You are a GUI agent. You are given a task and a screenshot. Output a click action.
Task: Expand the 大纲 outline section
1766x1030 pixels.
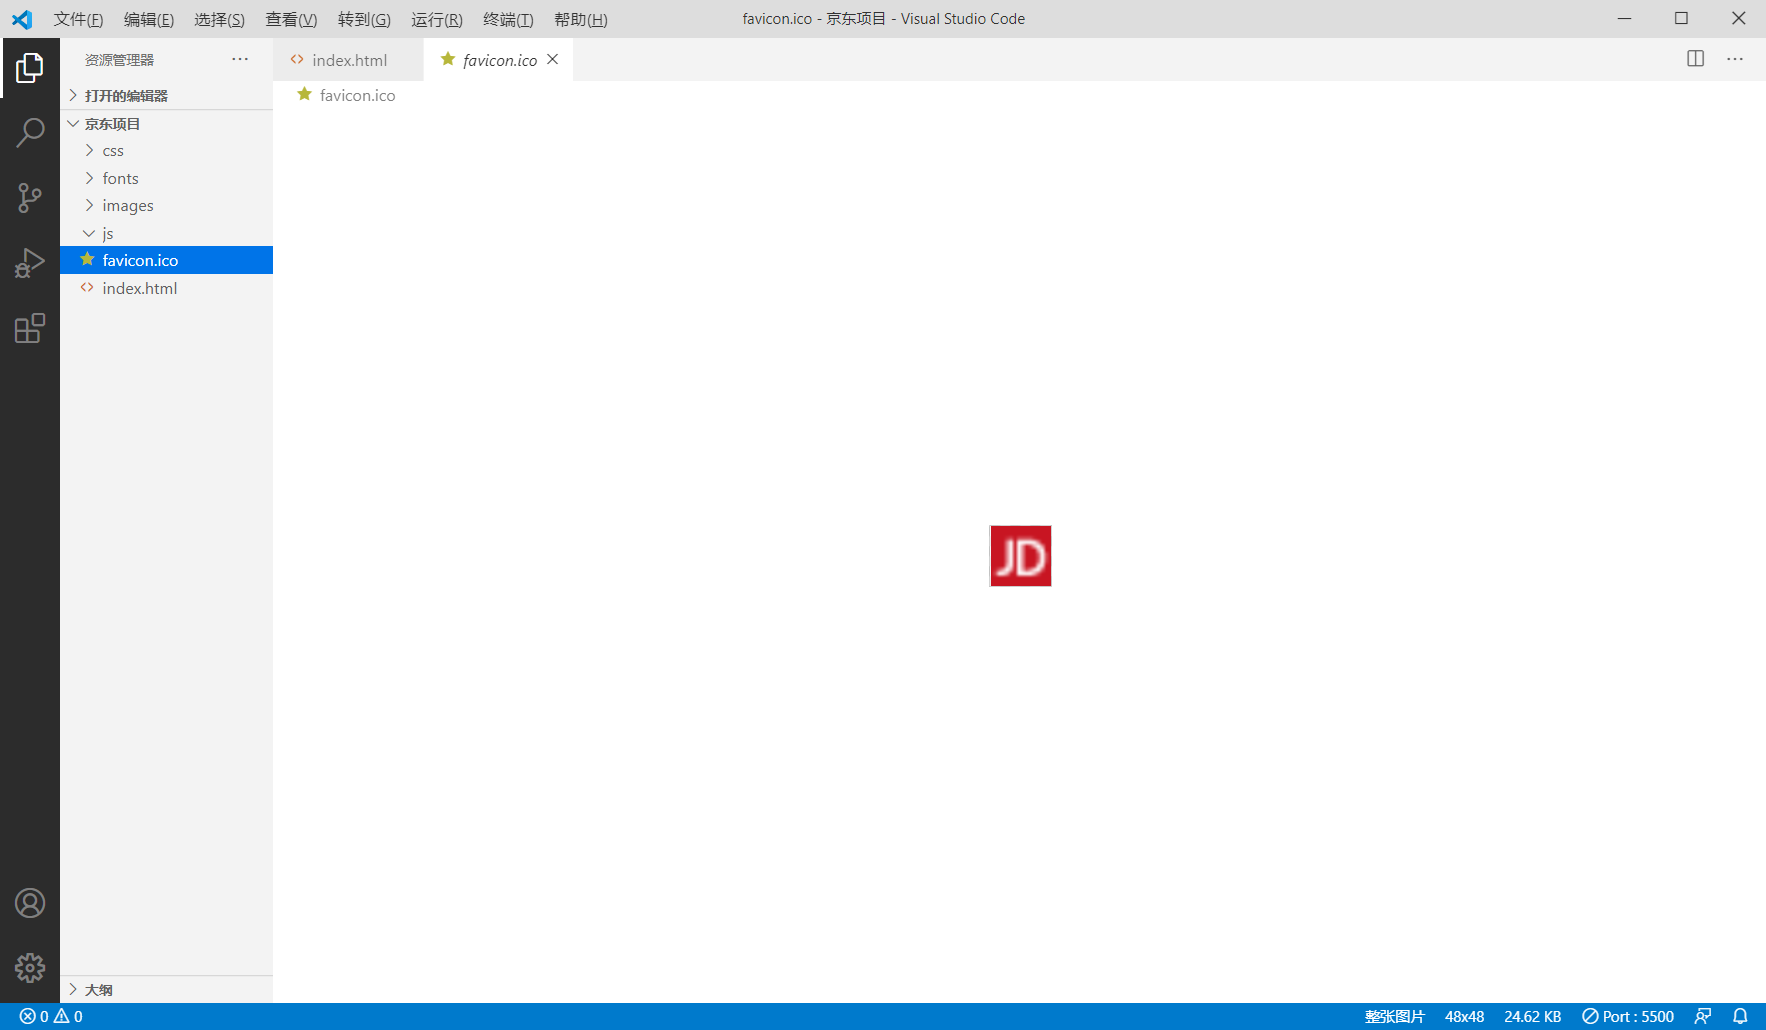pos(166,989)
